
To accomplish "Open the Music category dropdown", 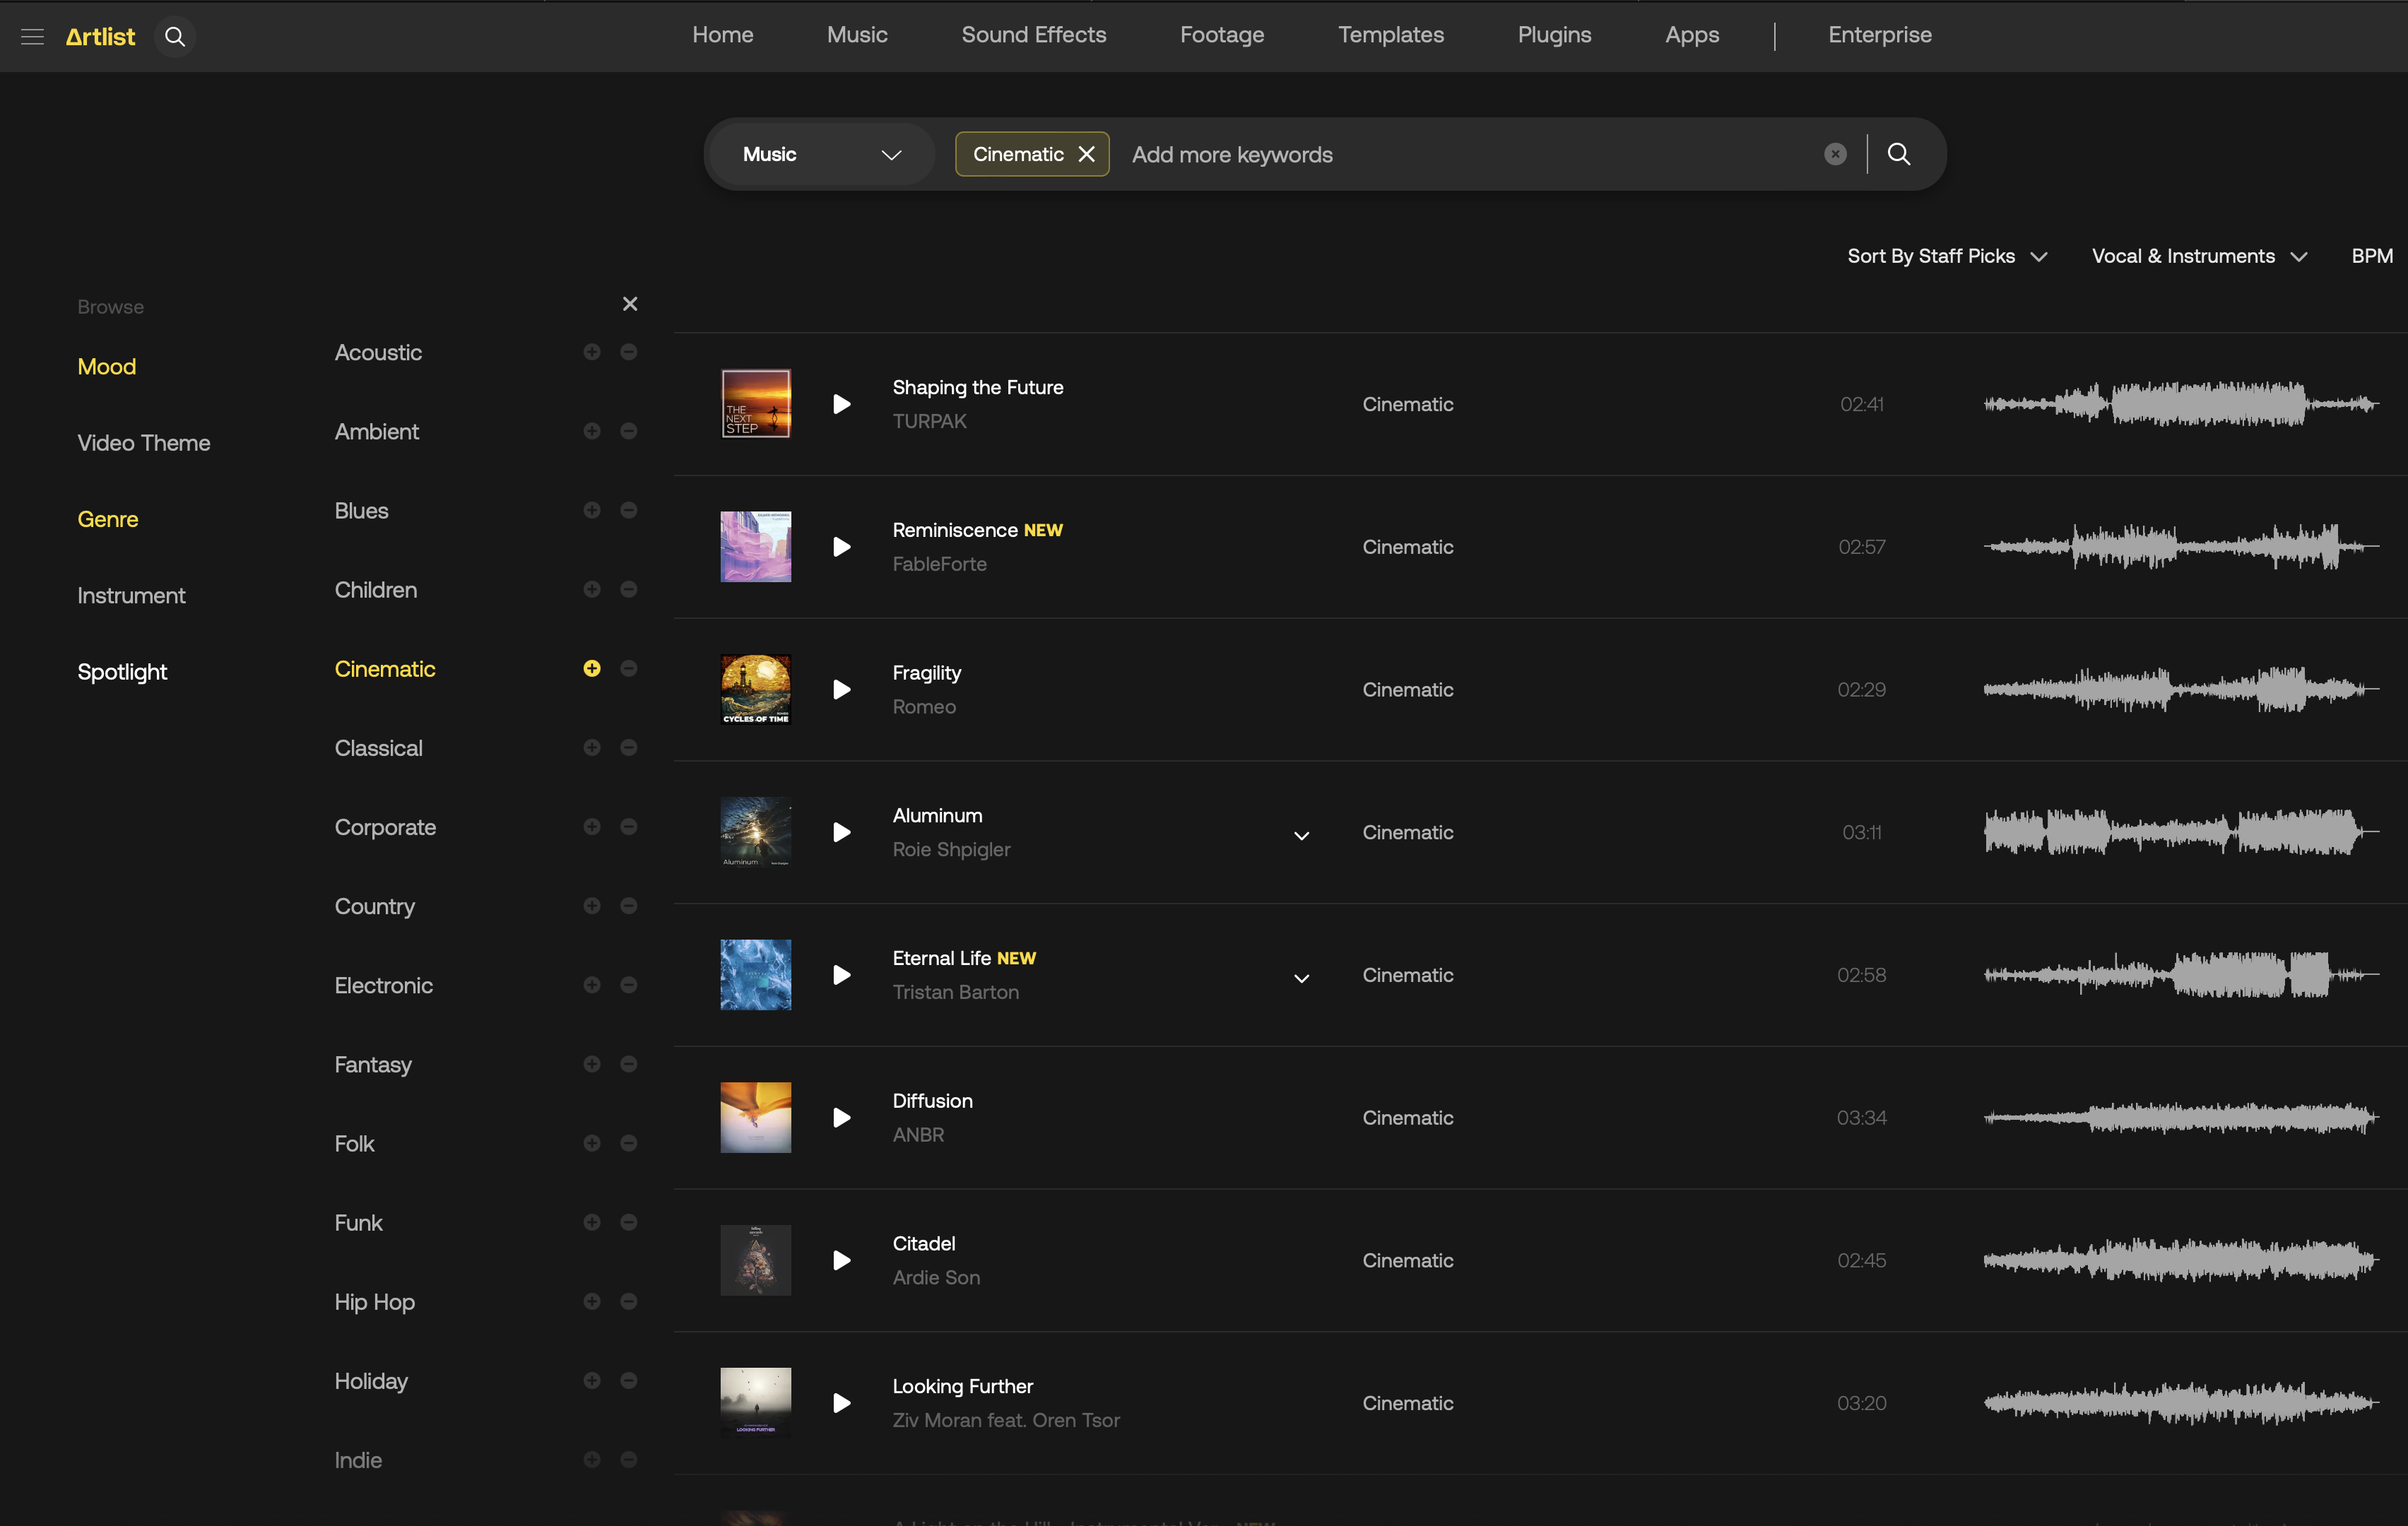I will click(x=820, y=154).
